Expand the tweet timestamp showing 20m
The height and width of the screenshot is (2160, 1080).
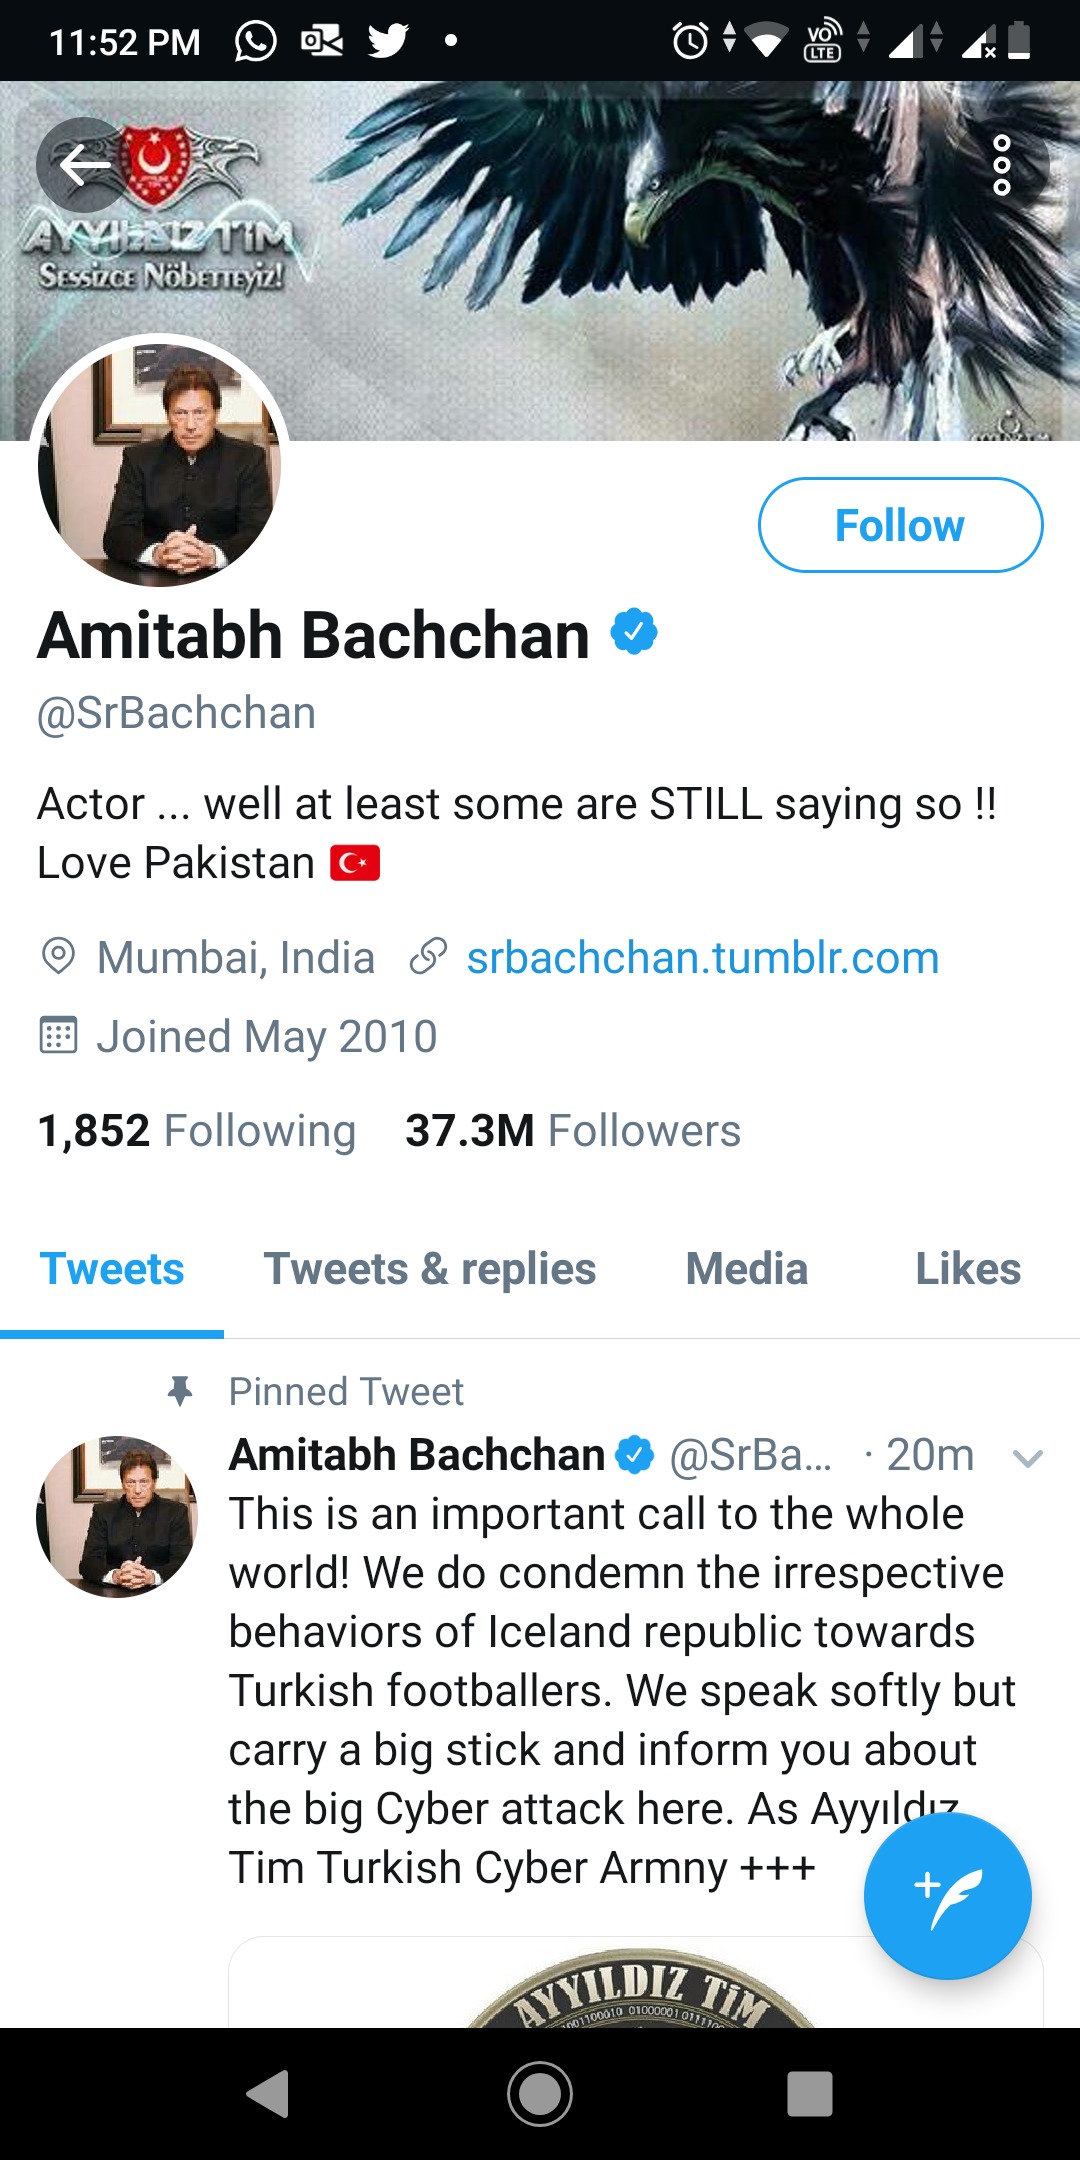point(932,1455)
